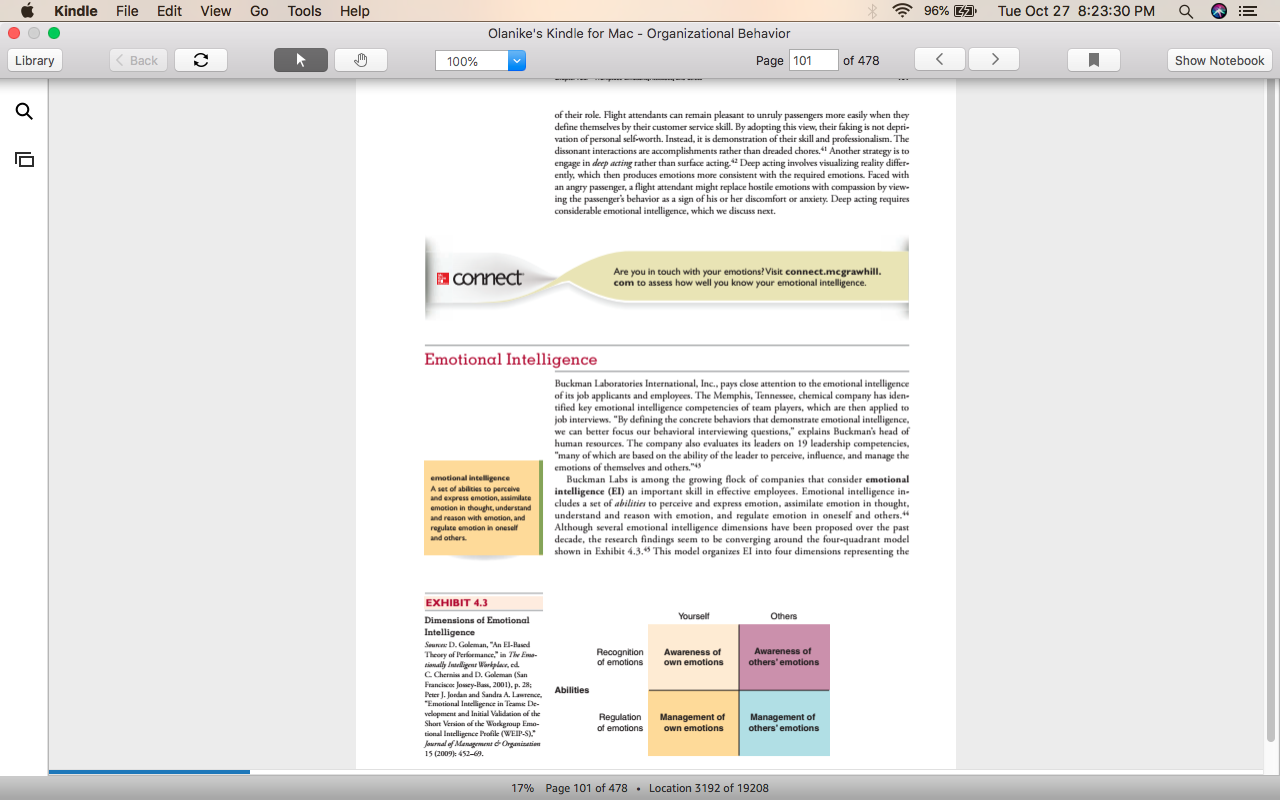The image size is (1280, 800).
Task: Click the Bluetooth status icon
Action: click(x=872, y=11)
